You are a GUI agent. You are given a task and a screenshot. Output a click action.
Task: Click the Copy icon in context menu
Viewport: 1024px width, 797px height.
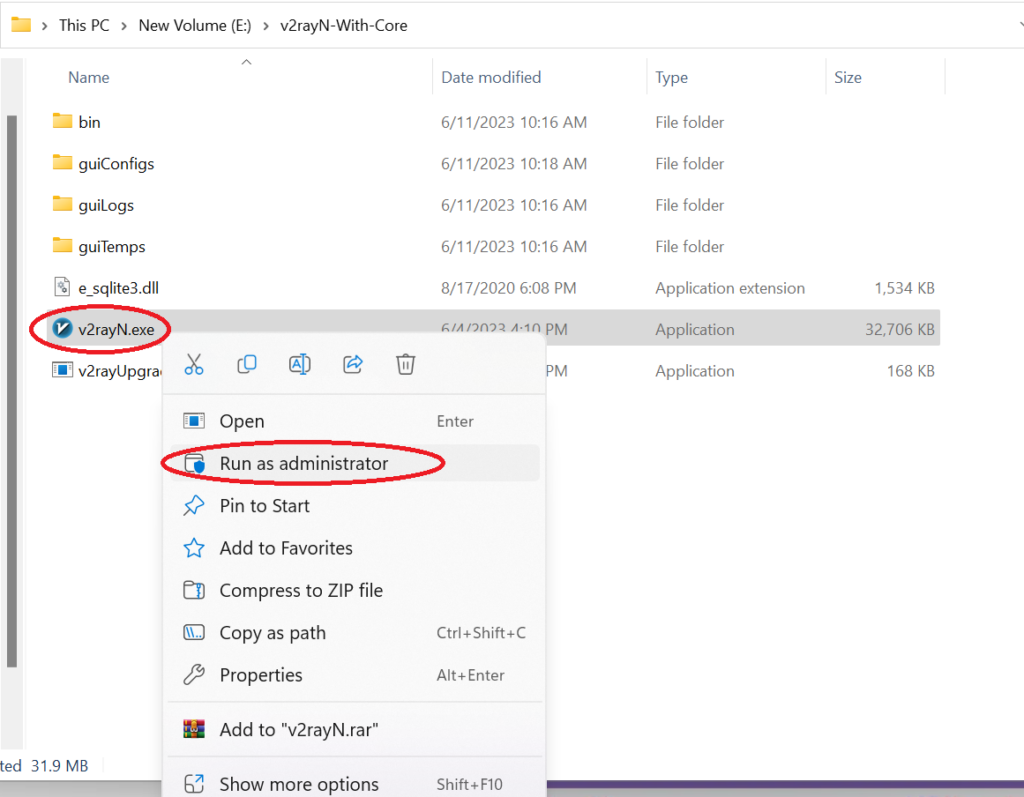[x=247, y=365]
